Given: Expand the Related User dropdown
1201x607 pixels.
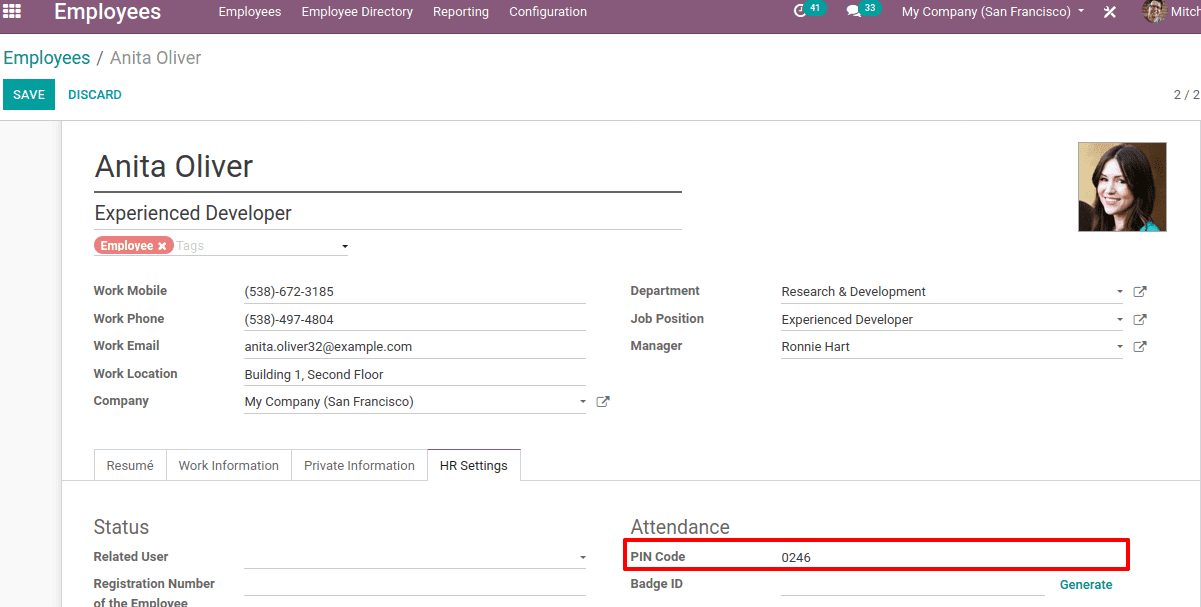Looking at the screenshot, I should click(x=583, y=558).
